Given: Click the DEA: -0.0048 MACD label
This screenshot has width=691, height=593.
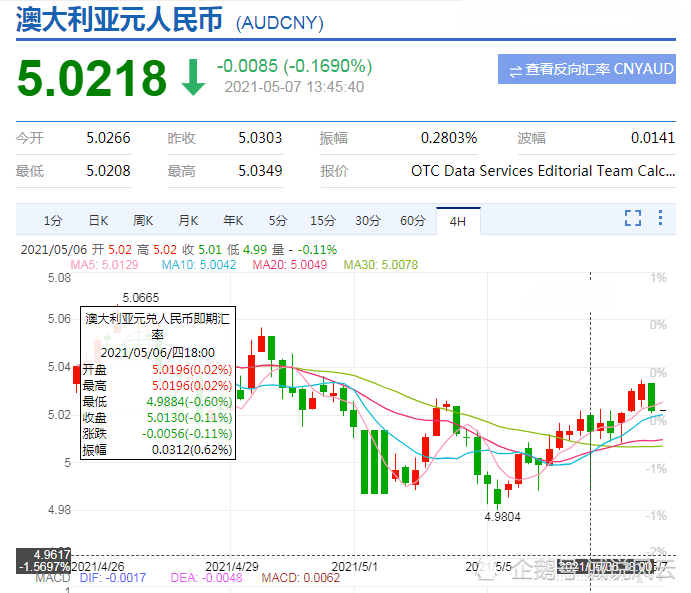Looking at the screenshot, I should click(206, 578).
